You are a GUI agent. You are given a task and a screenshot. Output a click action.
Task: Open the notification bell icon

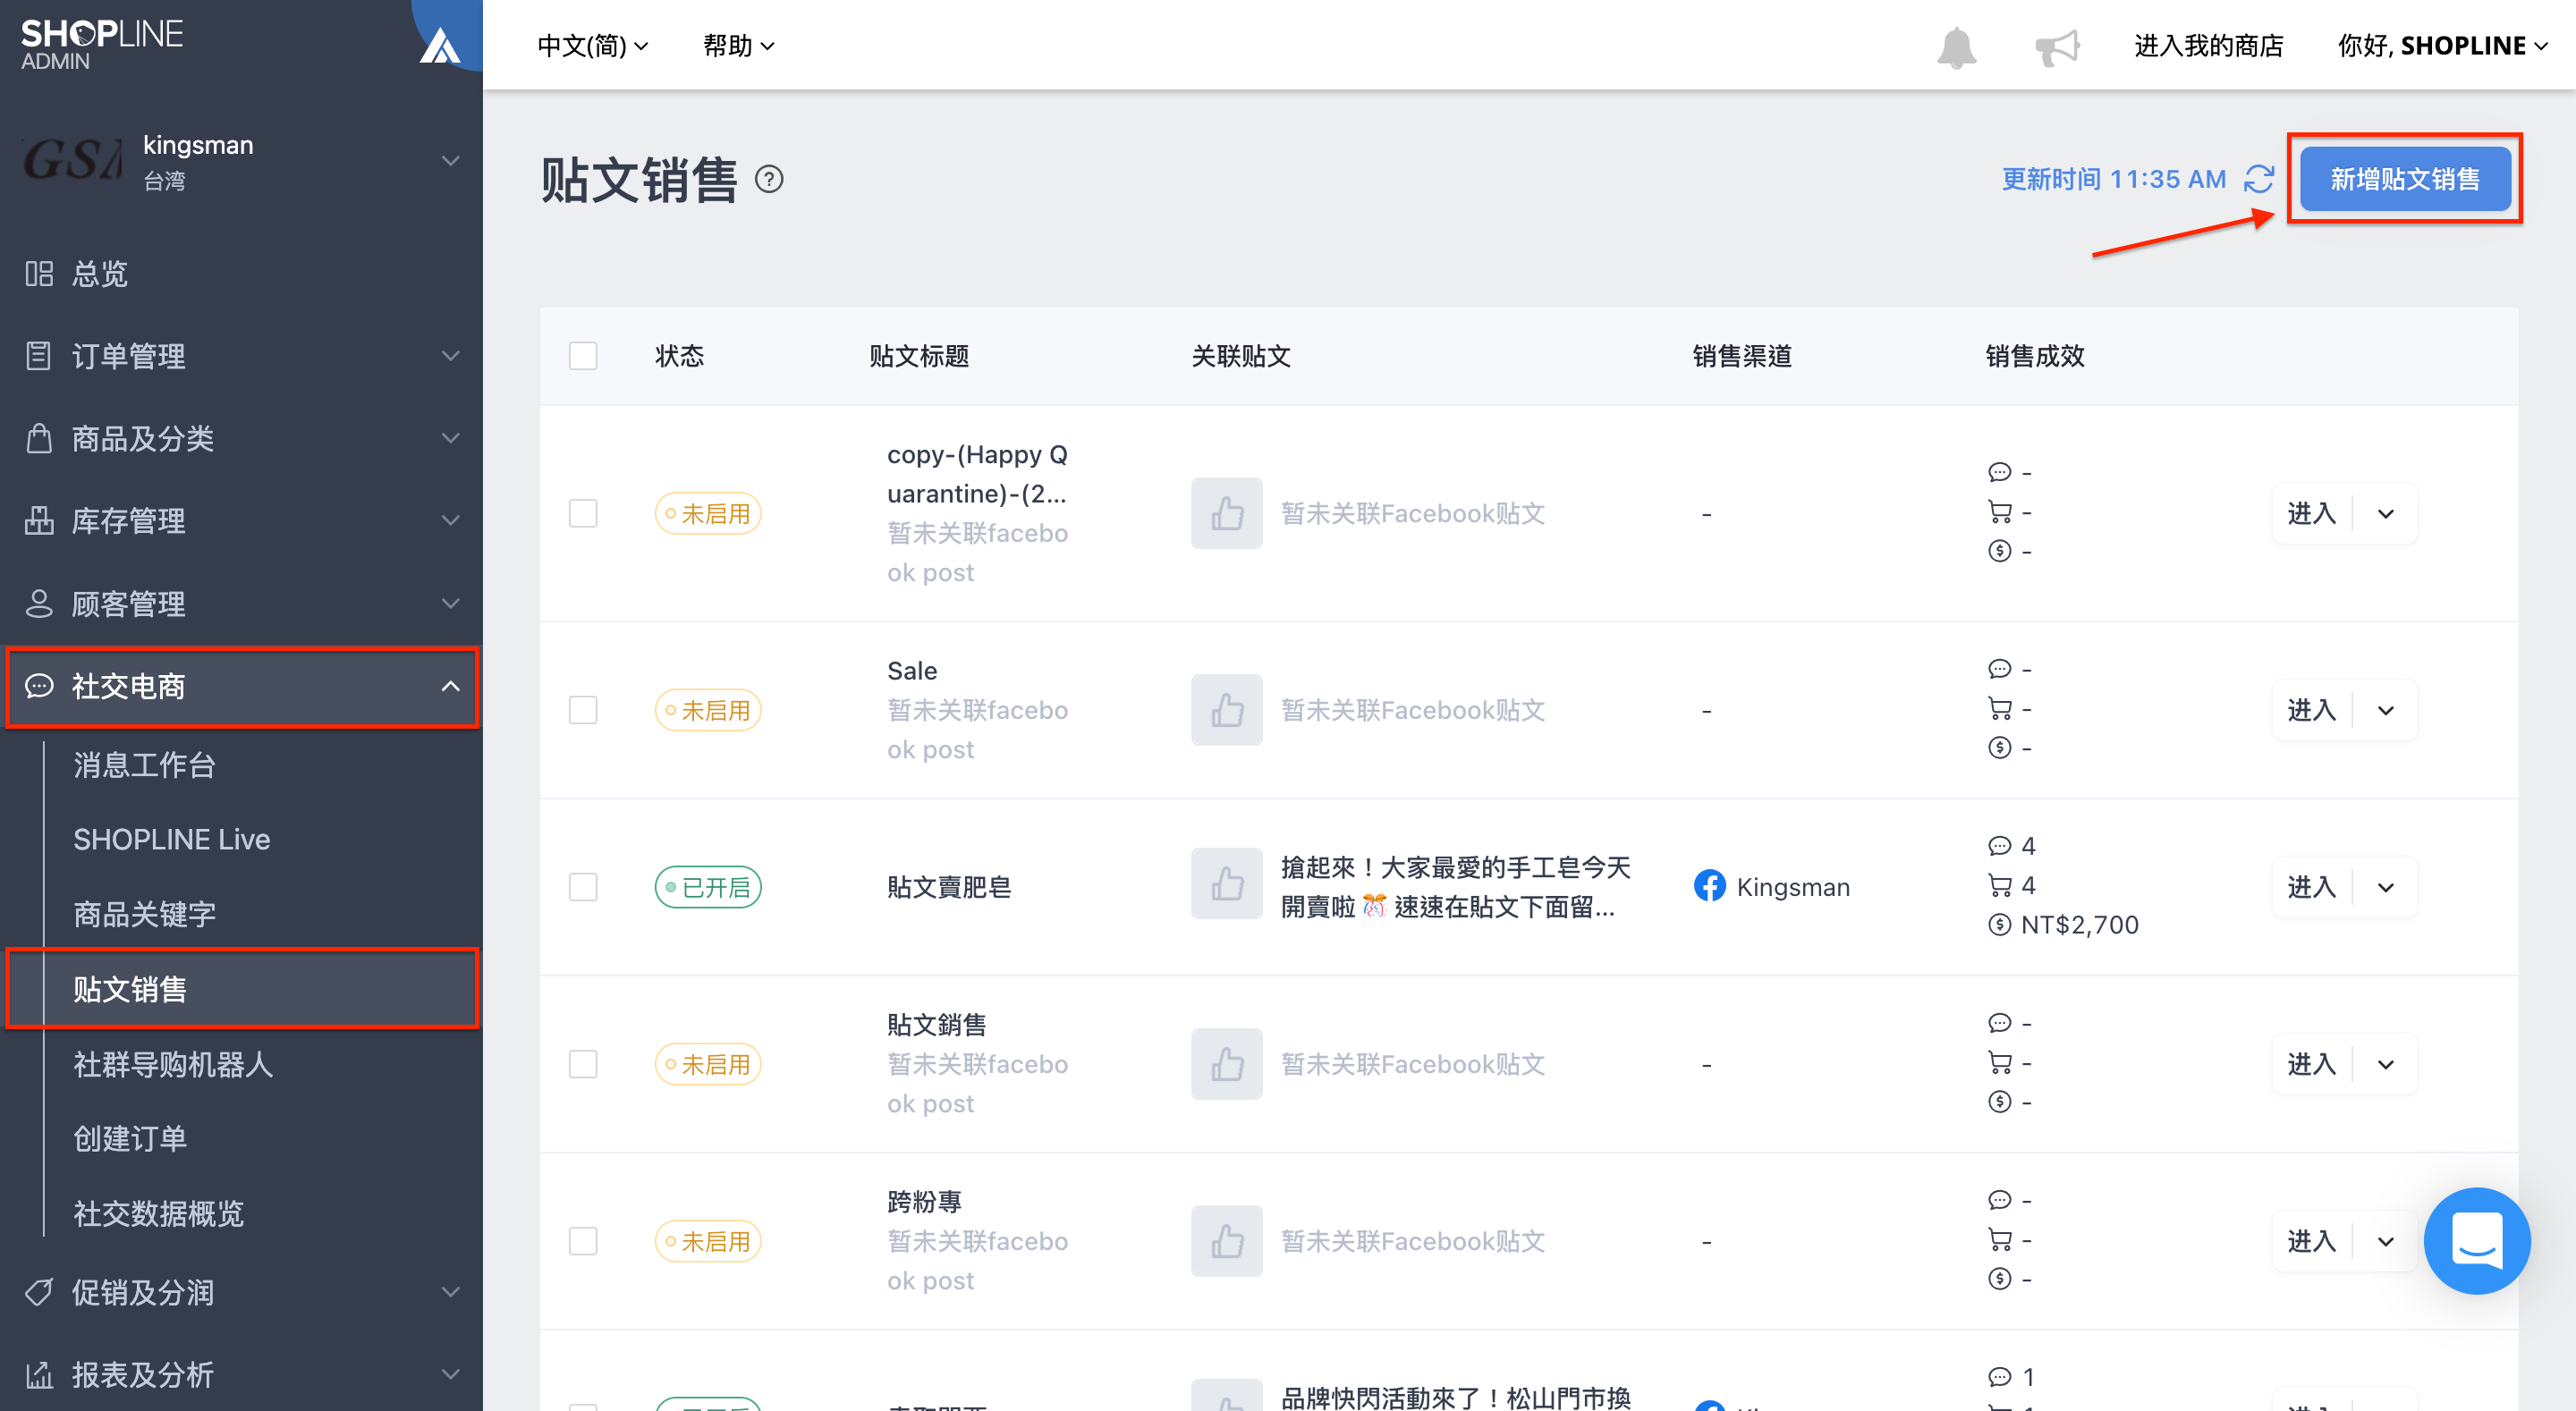pos(1956,47)
